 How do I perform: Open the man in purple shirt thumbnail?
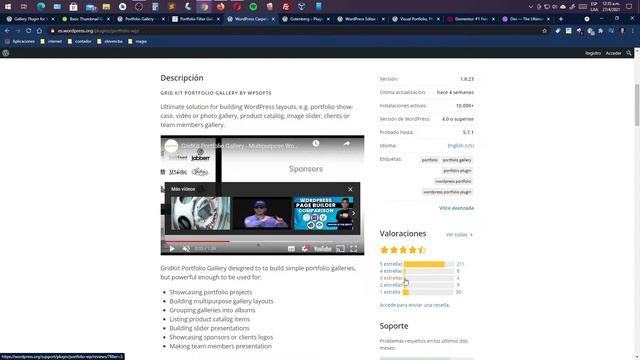(x=262, y=213)
